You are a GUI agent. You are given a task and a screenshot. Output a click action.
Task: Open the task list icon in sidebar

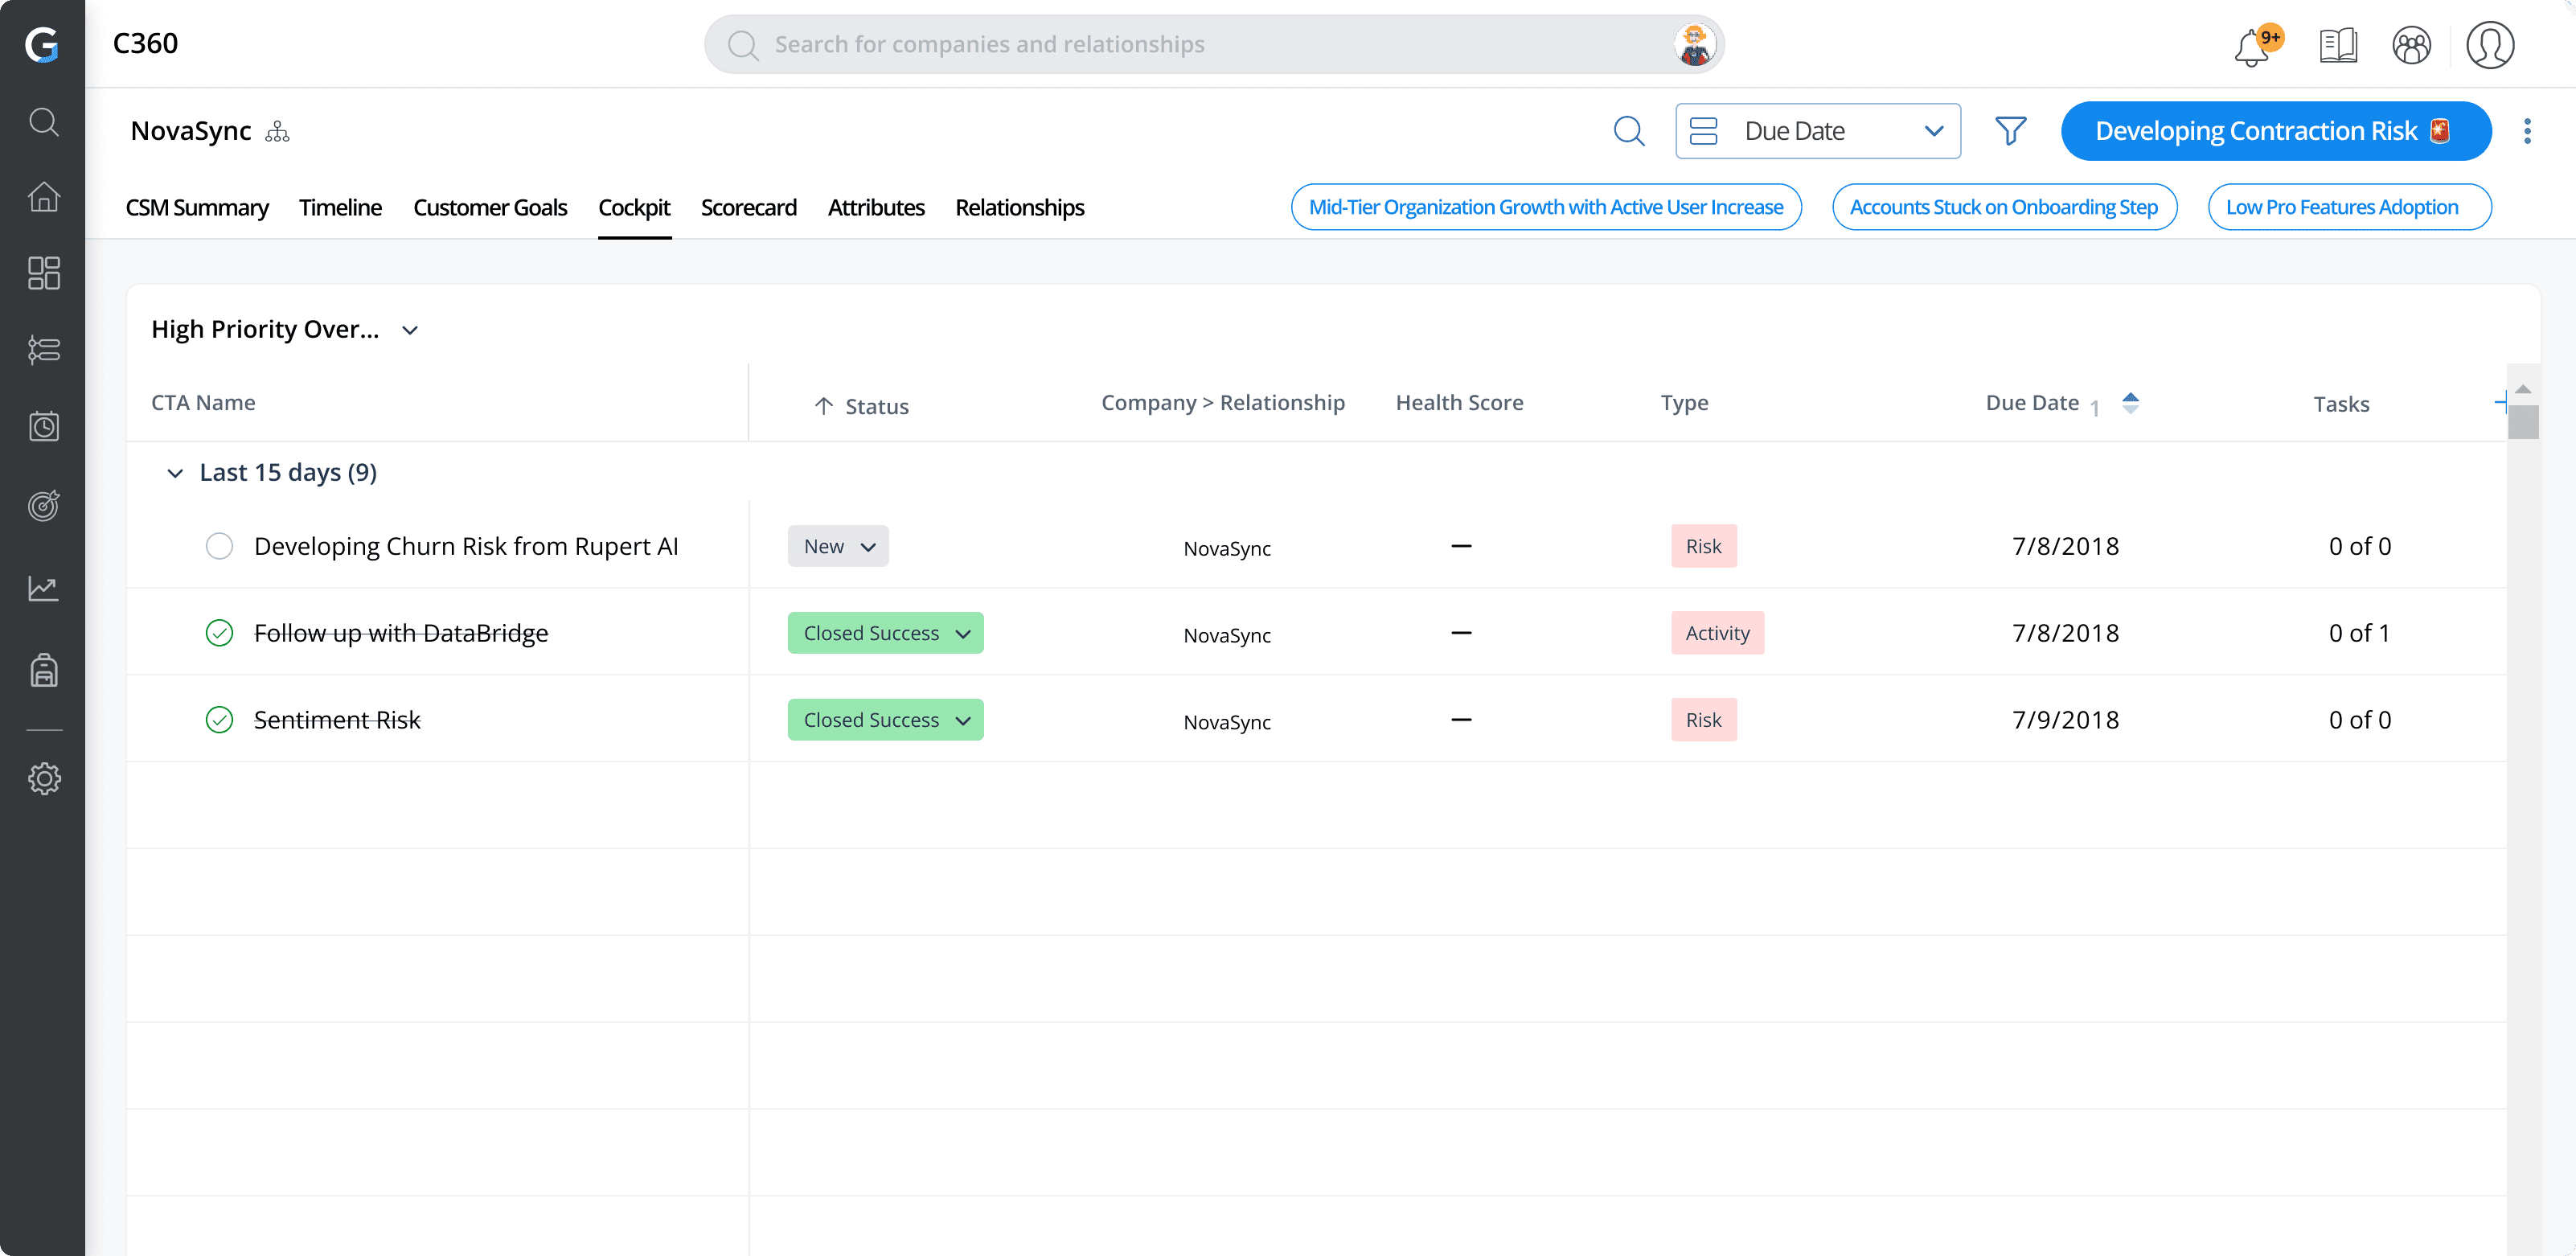pos(44,349)
